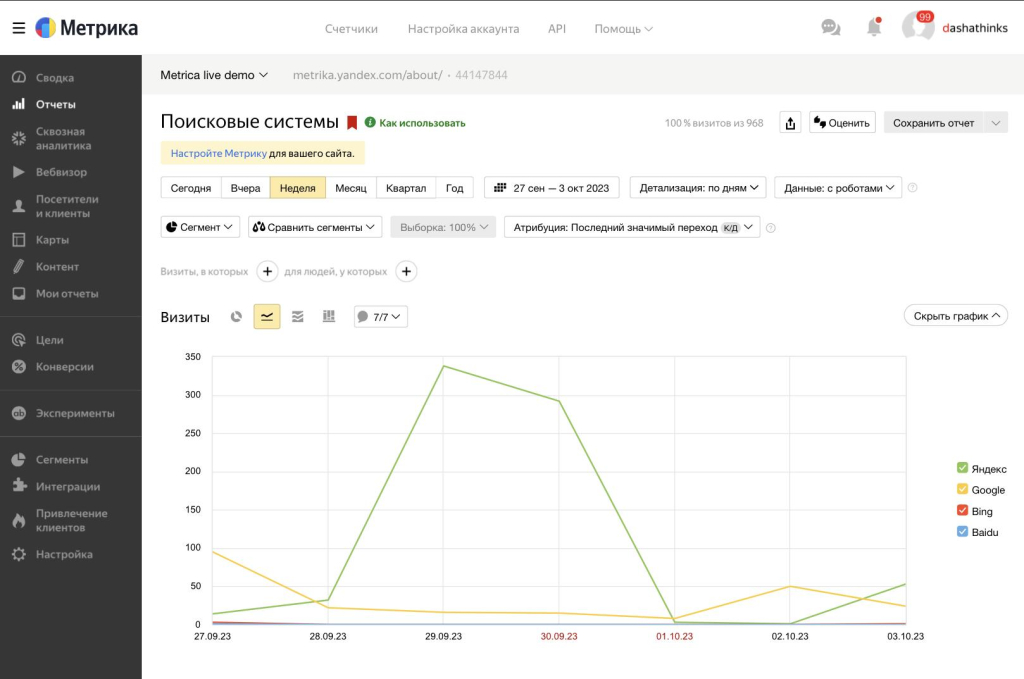Open the notifications bell
The image size is (1024, 679).
tap(874, 28)
